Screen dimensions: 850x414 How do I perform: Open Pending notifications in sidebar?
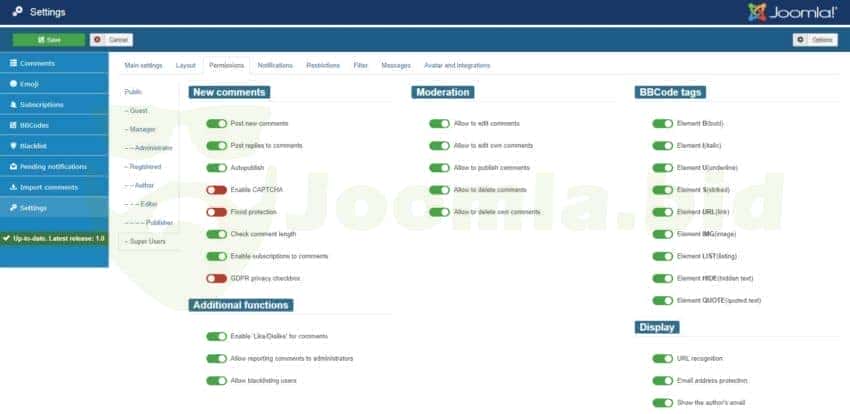tap(54, 166)
